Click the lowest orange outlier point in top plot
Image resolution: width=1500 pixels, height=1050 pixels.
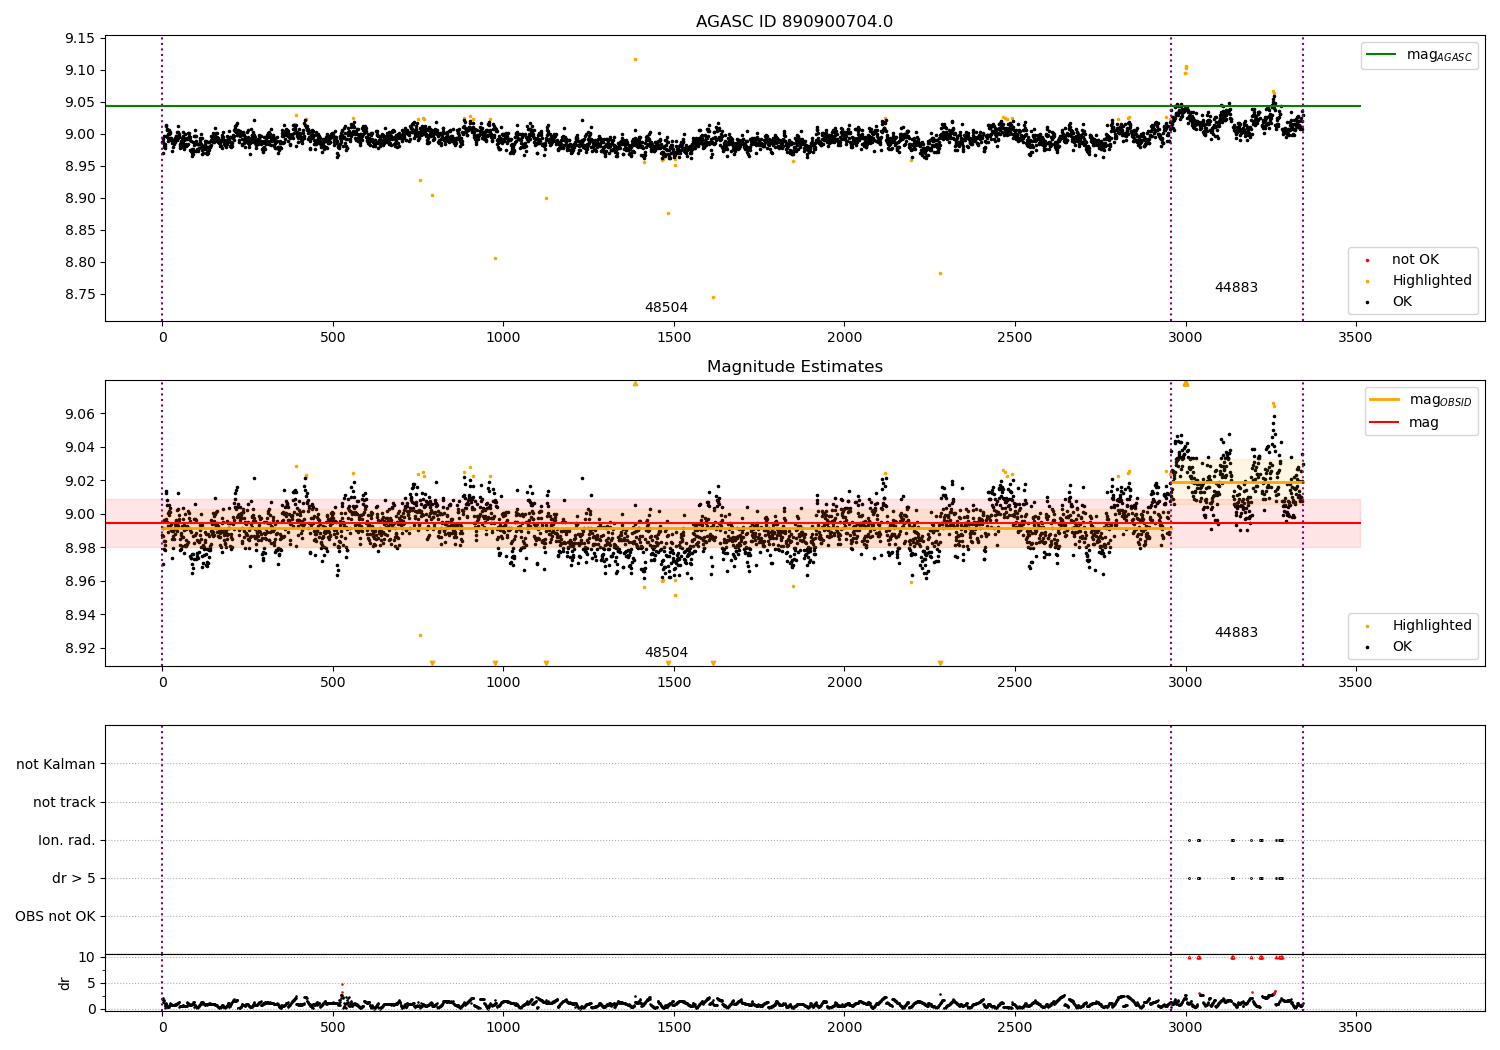(713, 297)
